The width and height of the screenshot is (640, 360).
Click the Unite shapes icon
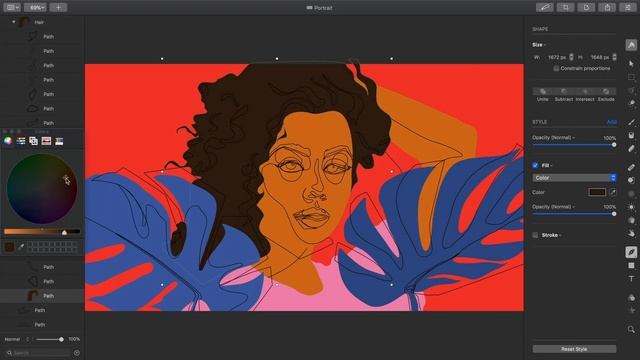tap(542, 91)
